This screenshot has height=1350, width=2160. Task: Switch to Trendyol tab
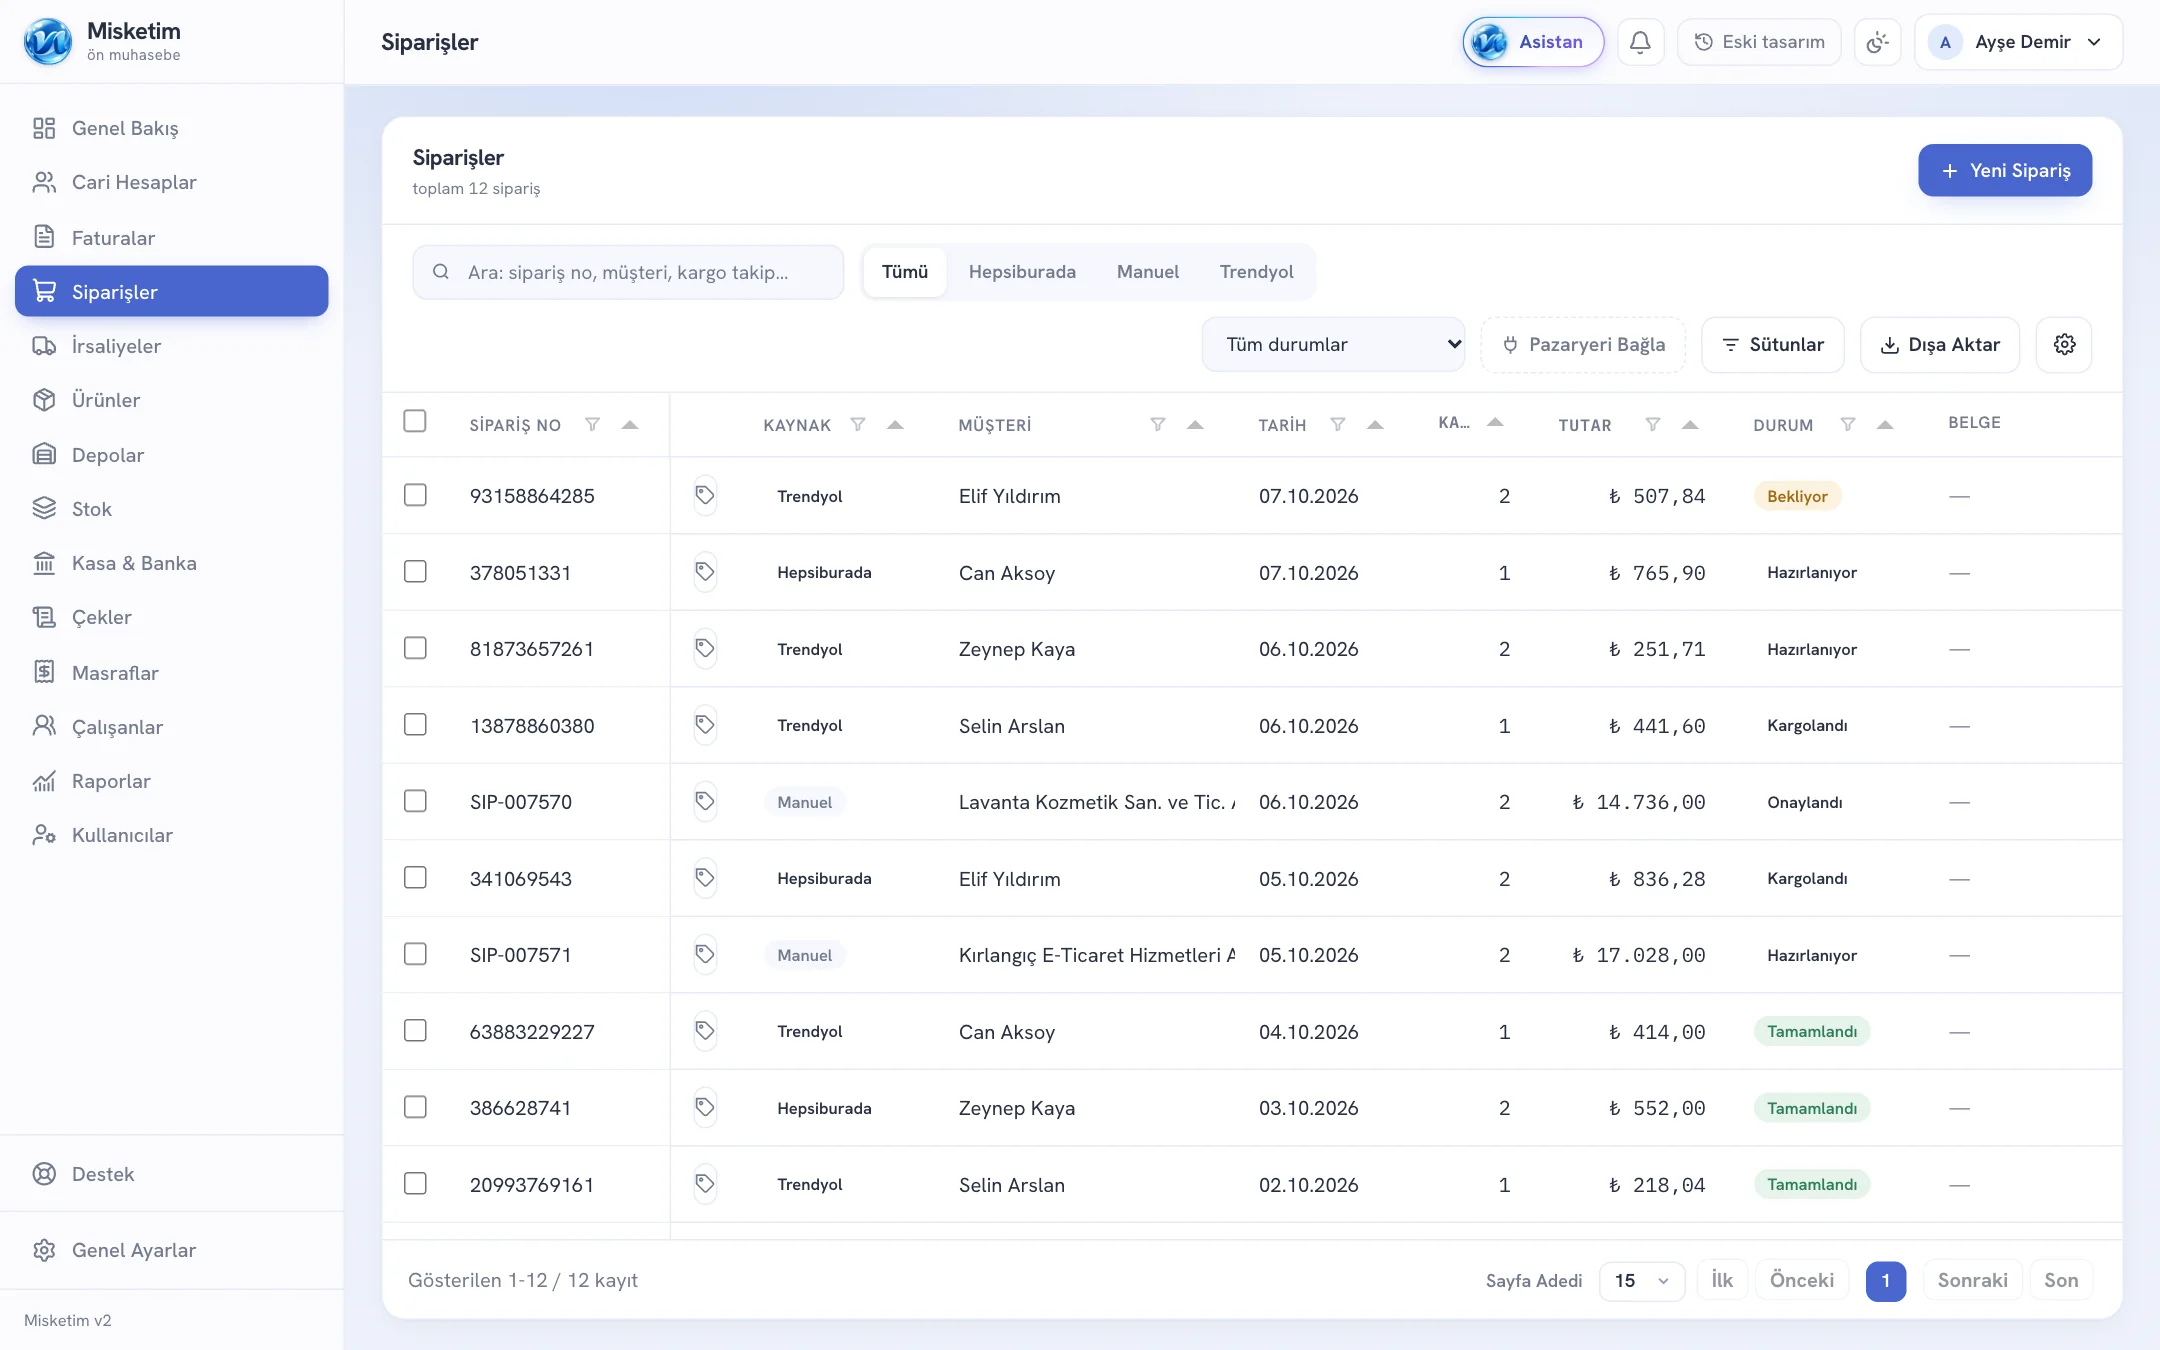point(1256,272)
